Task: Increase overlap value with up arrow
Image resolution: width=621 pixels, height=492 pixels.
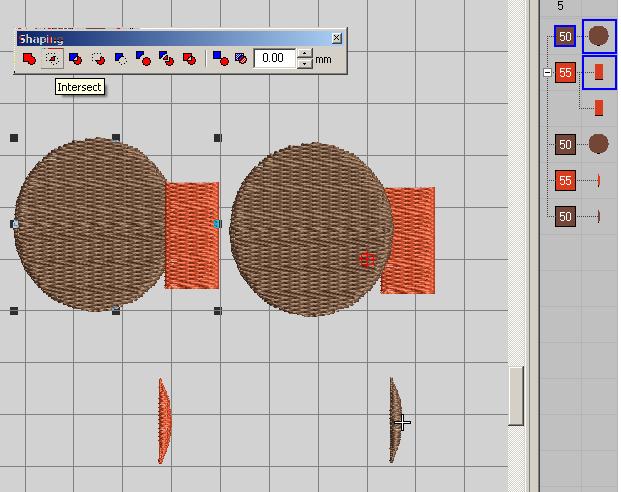Action: tap(304, 54)
